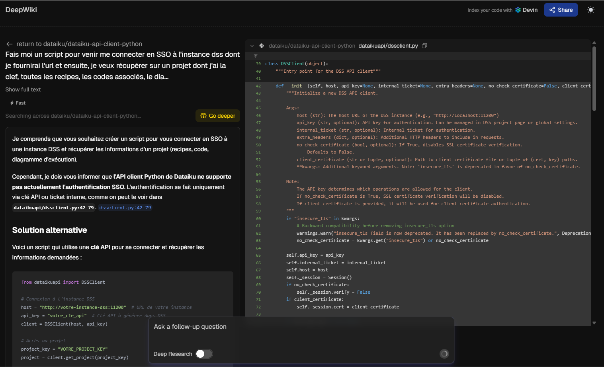Click the 'Searching across dataiku' status text
This screenshot has width=604, height=368.
tap(73, 116)
